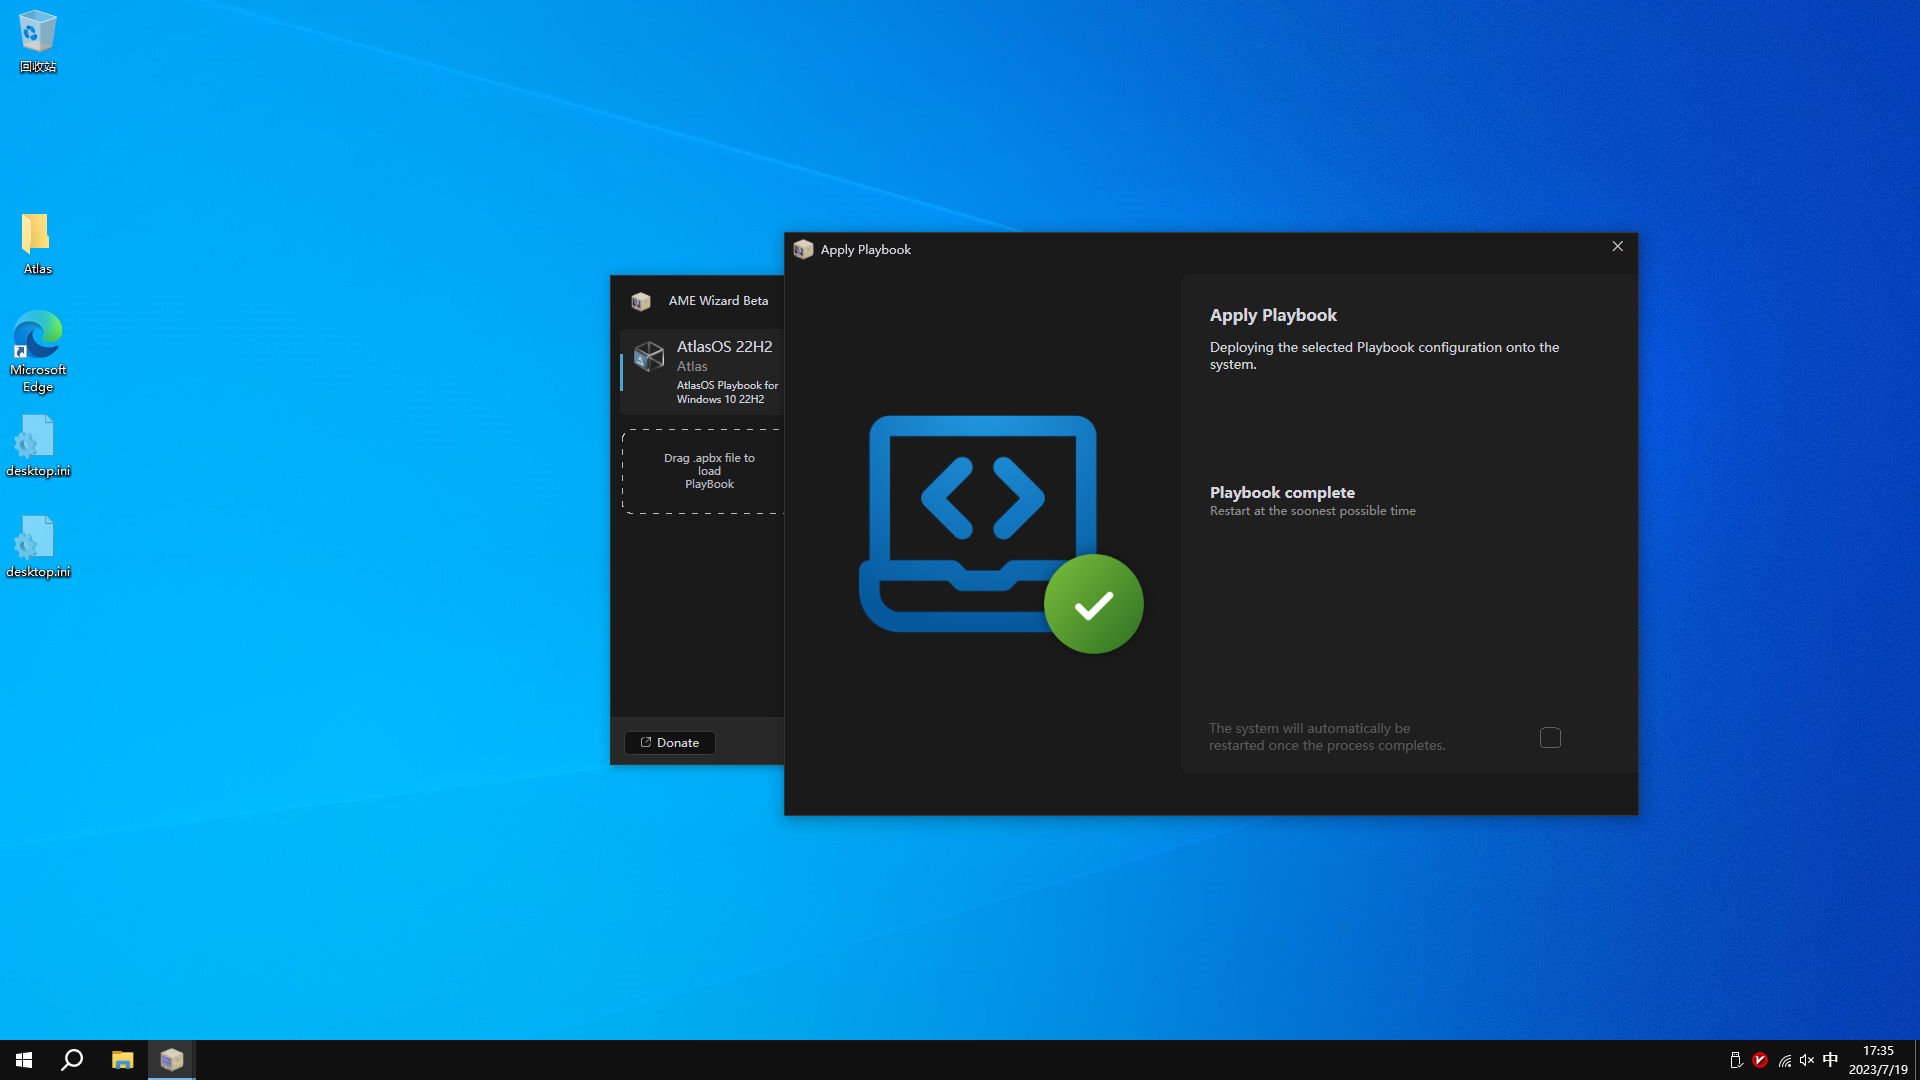
Task: Click the Apply Playbook window title icon
Action: (803, 249)
